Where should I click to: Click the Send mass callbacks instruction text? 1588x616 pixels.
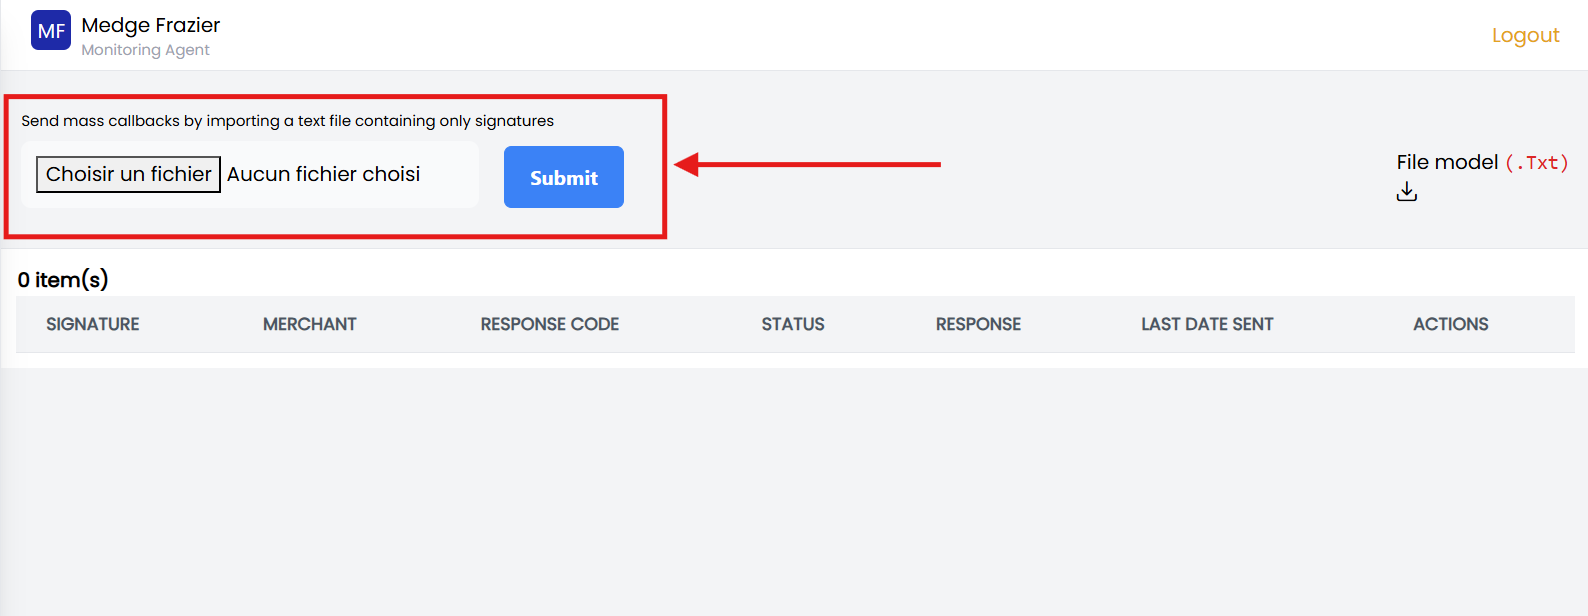pos(287,121)
